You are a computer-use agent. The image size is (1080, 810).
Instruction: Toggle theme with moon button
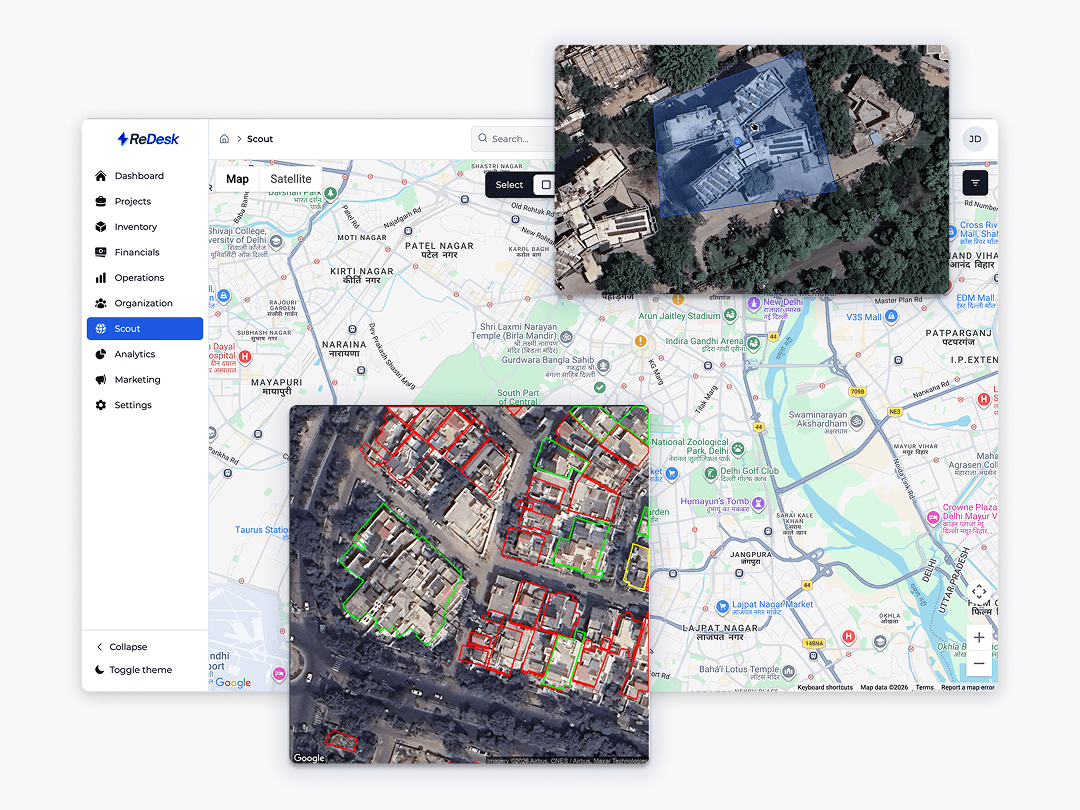pos(134,669)
